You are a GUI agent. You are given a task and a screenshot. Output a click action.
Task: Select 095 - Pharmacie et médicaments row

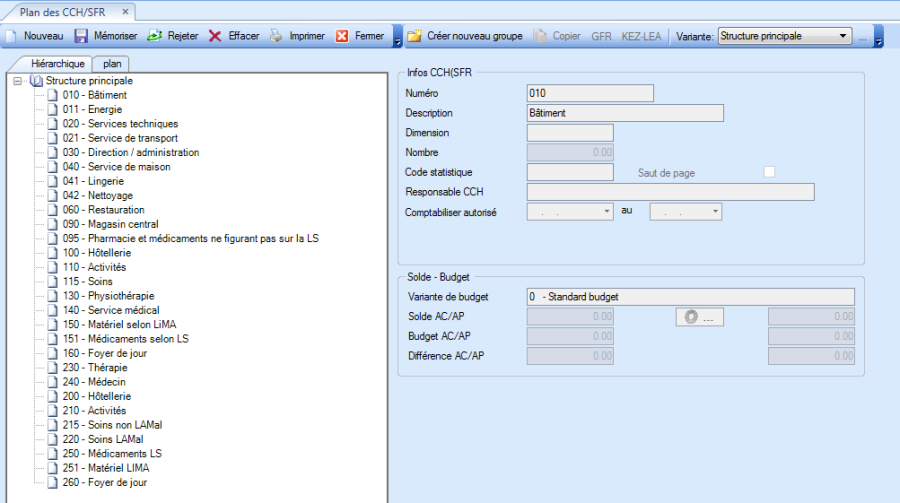tap(191, 239)
